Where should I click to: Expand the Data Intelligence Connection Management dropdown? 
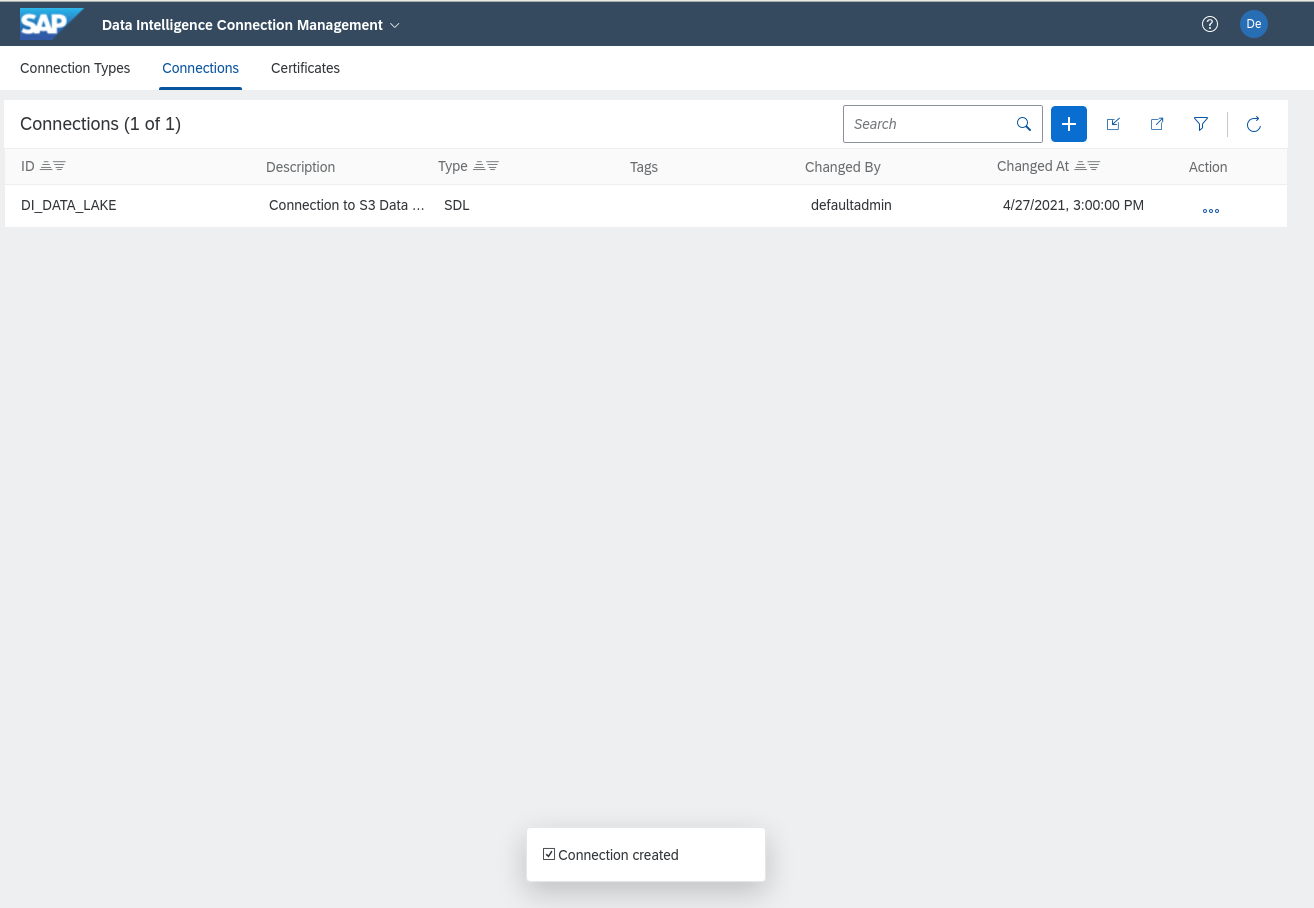click(395, 25)
